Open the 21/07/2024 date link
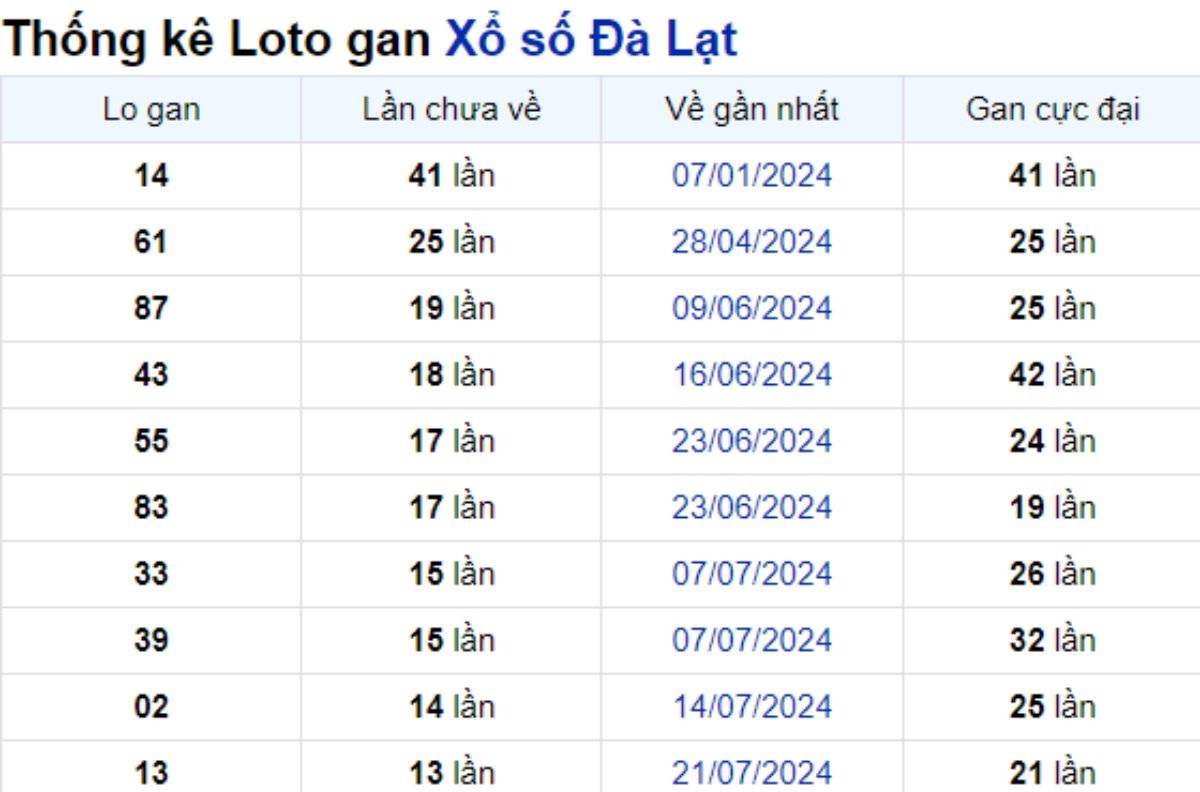 [752, 773]
